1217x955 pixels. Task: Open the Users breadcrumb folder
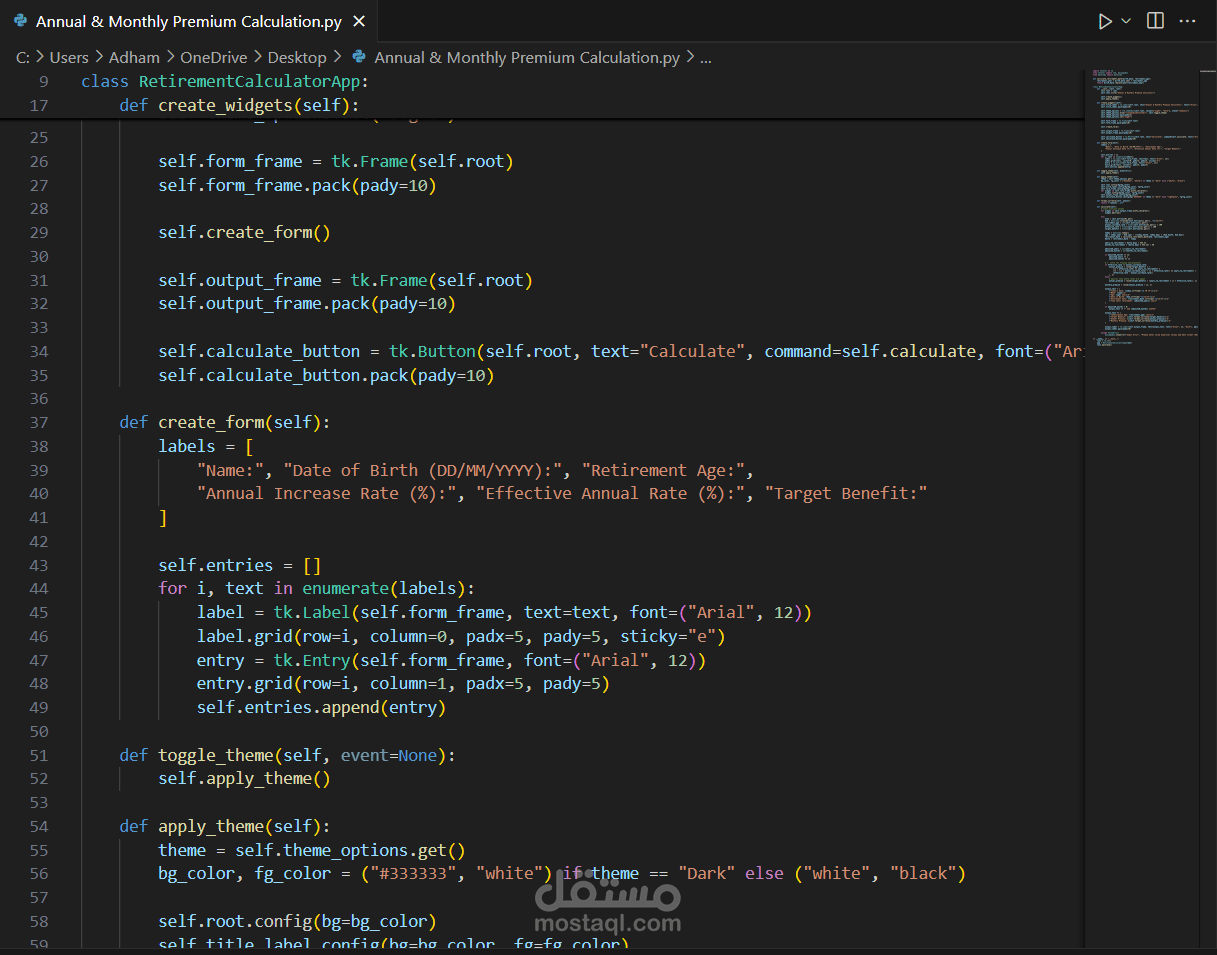point(69,58)
